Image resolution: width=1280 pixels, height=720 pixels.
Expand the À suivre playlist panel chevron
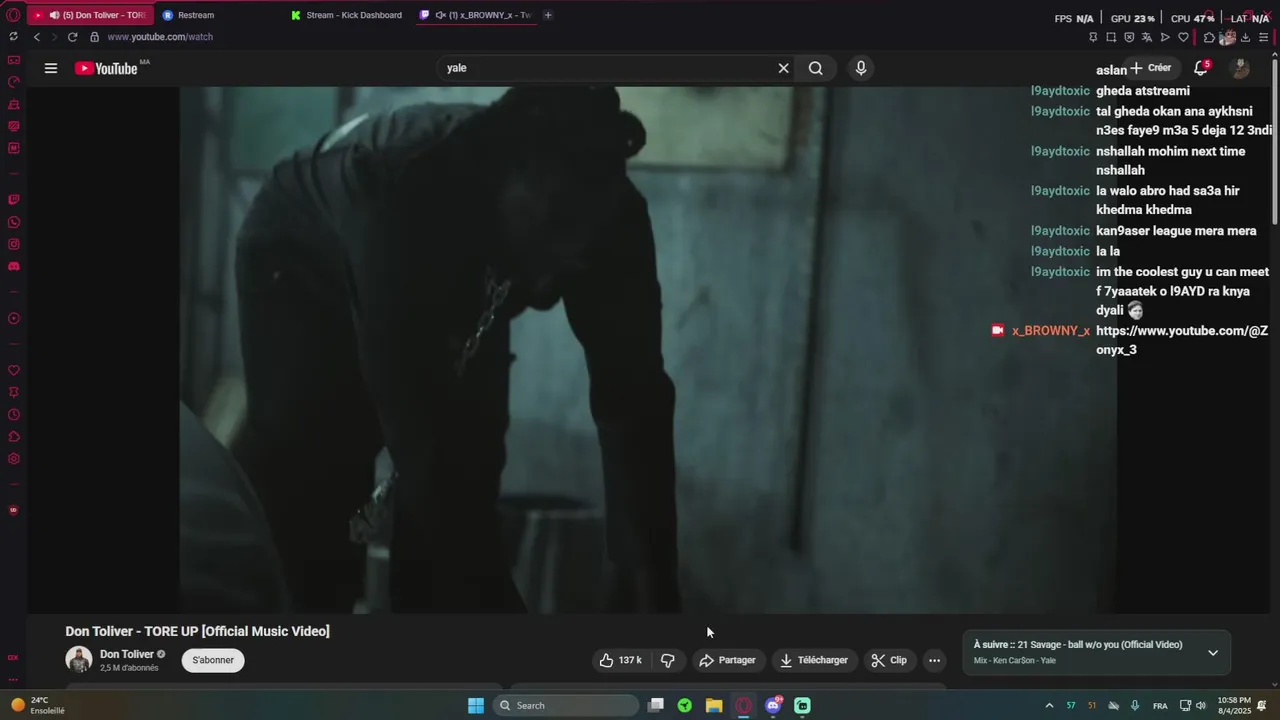1213,653
